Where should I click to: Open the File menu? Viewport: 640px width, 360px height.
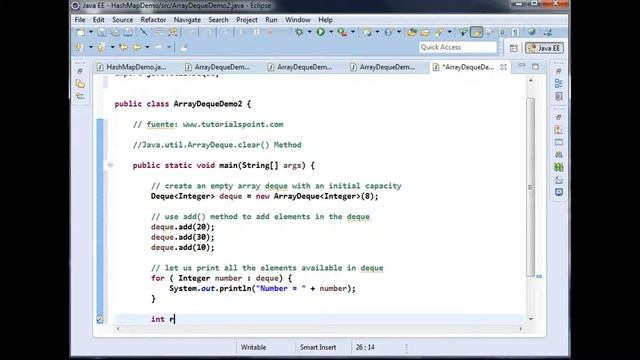pyautogui.click(x=80, y=20)
